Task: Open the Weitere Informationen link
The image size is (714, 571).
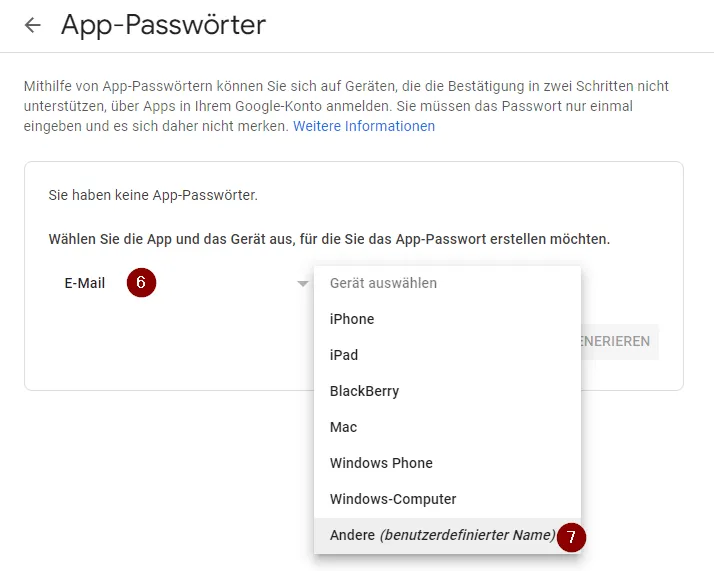Action: click(364, 127)
